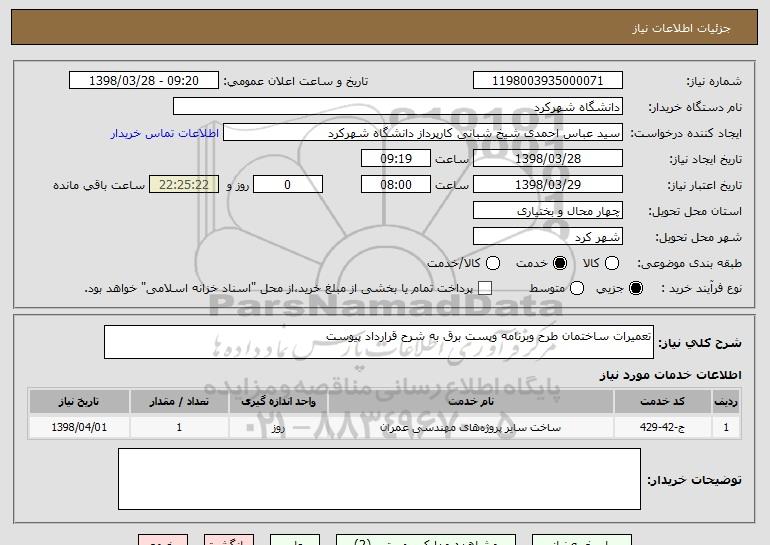Tick the اسناد خزانه اسلامی payment checkbox
The height and width of the screenshot is (545, 770).
[485, 288]
